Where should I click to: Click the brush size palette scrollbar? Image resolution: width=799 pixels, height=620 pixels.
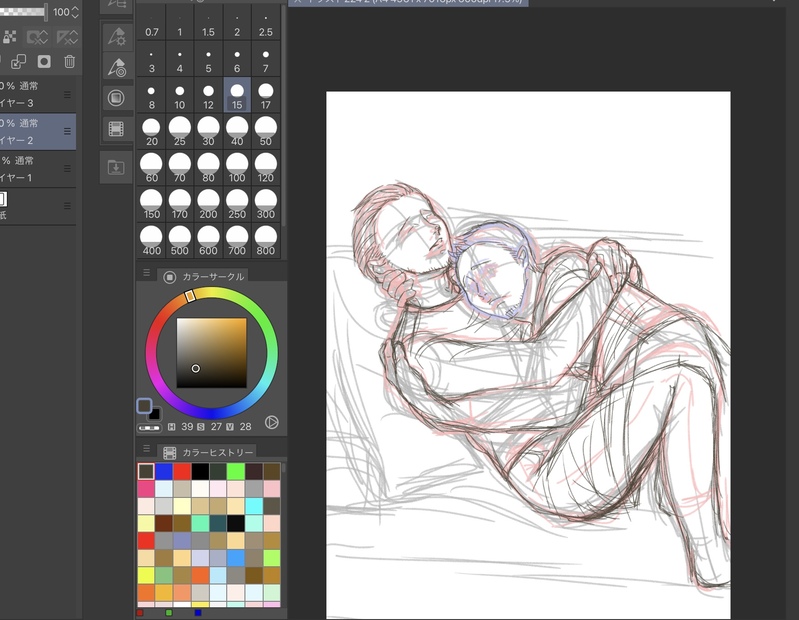point(284,117)
